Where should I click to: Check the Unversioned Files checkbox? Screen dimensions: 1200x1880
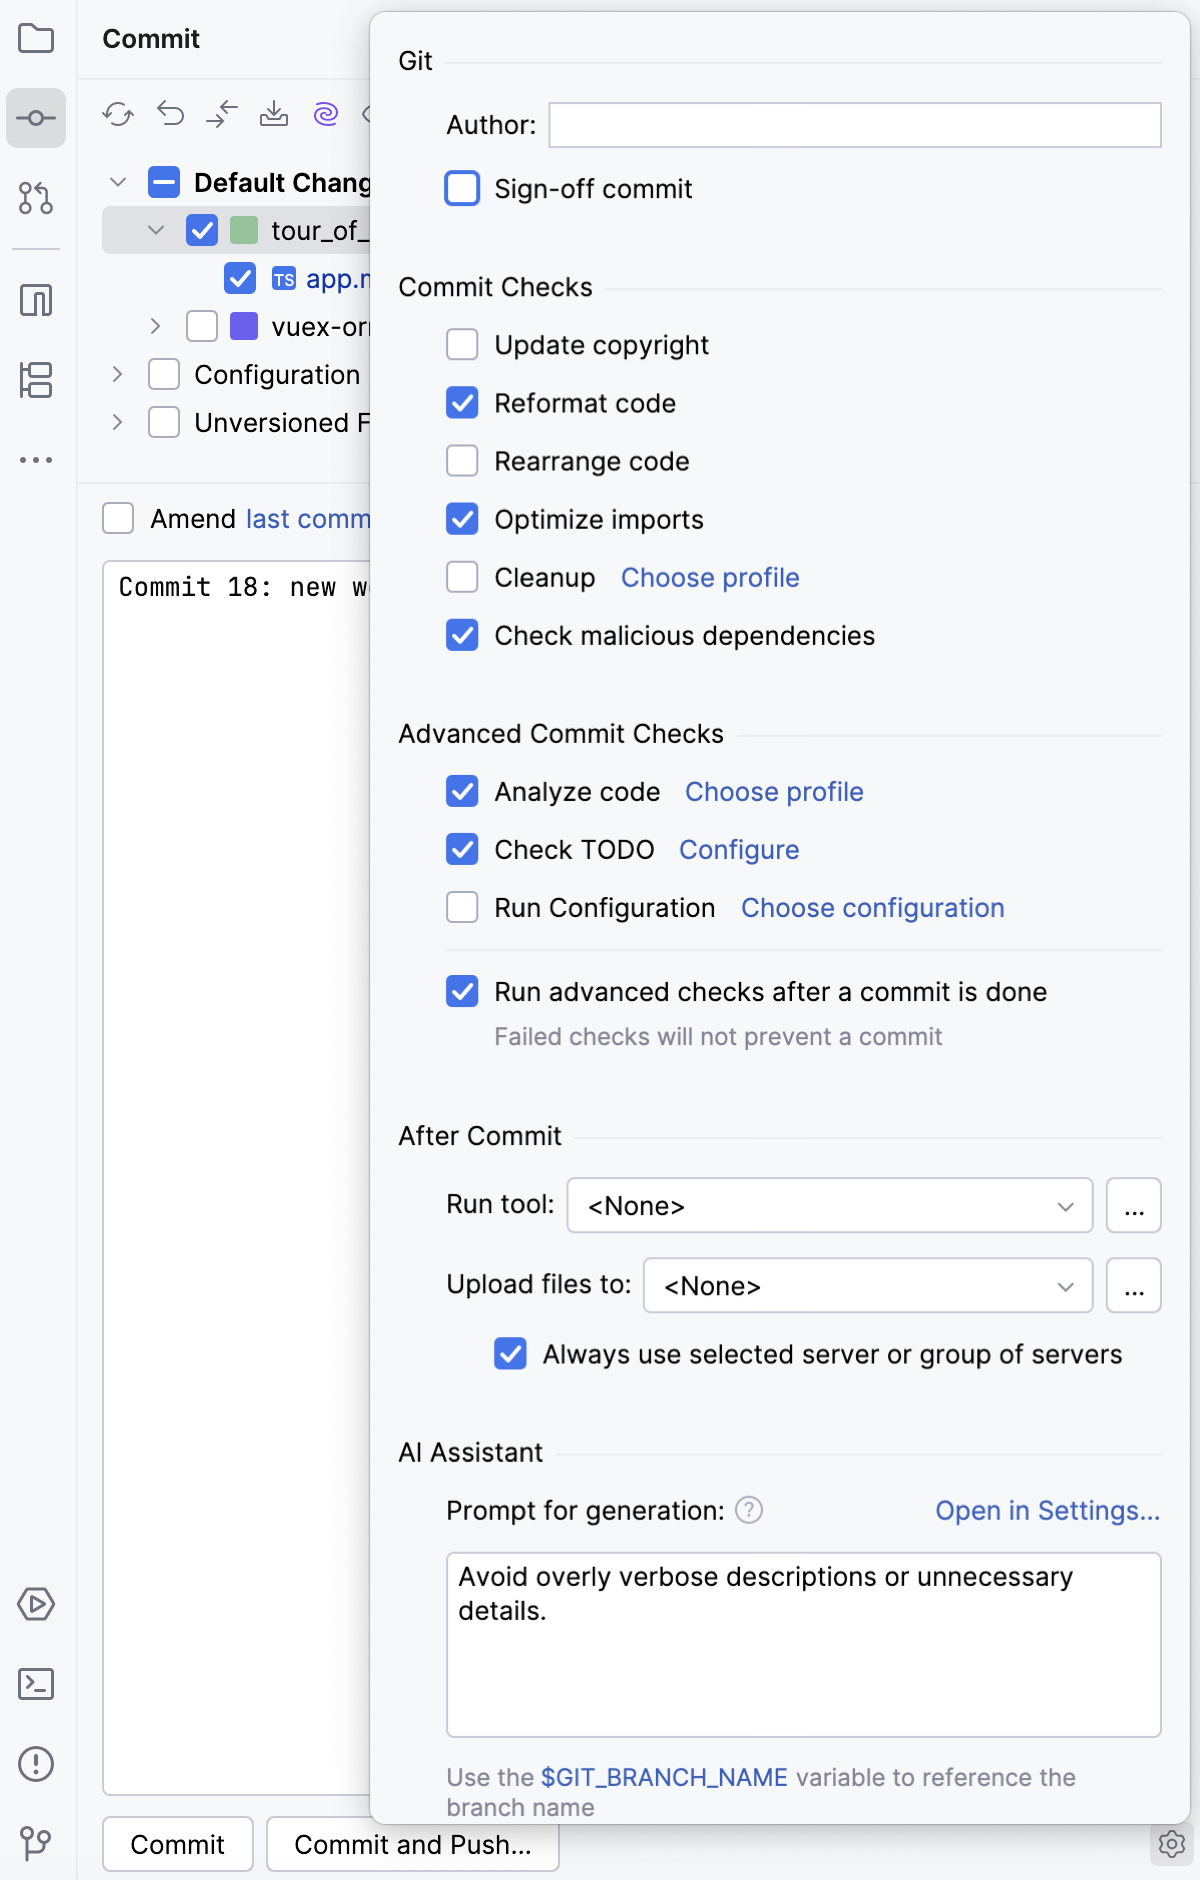coord(164,422)
